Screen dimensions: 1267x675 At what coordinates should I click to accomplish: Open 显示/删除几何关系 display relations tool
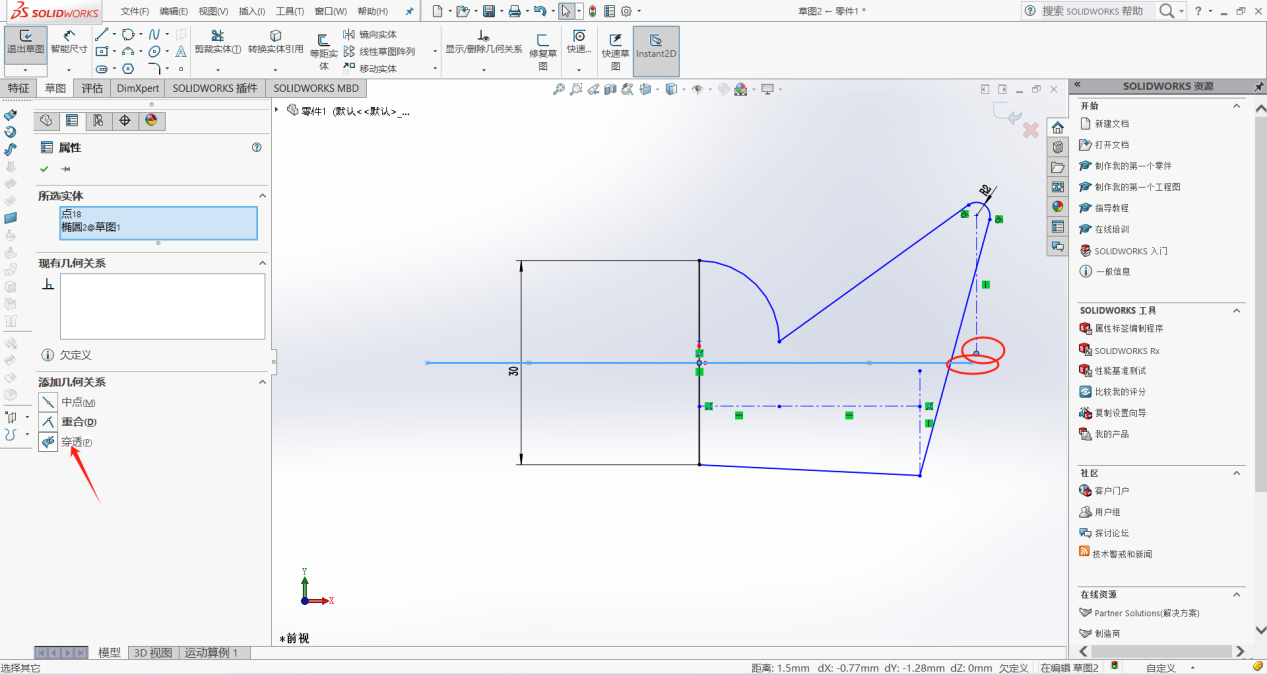483,42
